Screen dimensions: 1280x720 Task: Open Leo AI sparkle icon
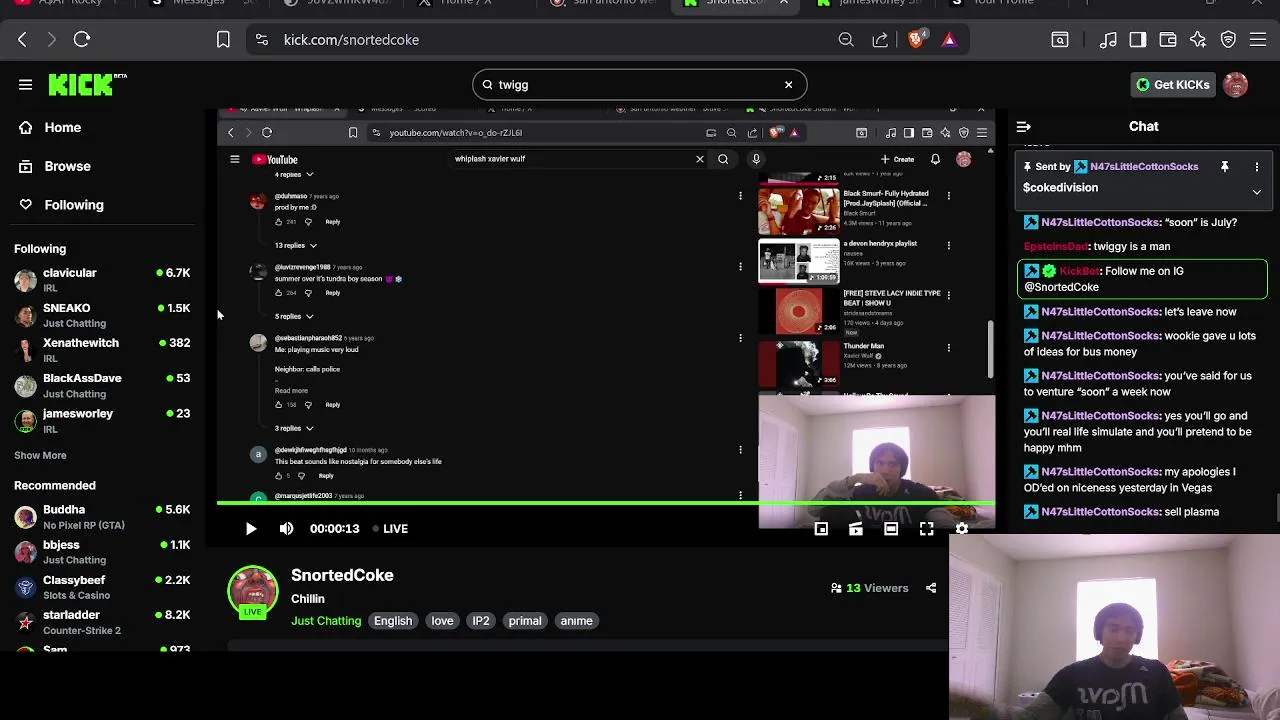point(1198,40)
